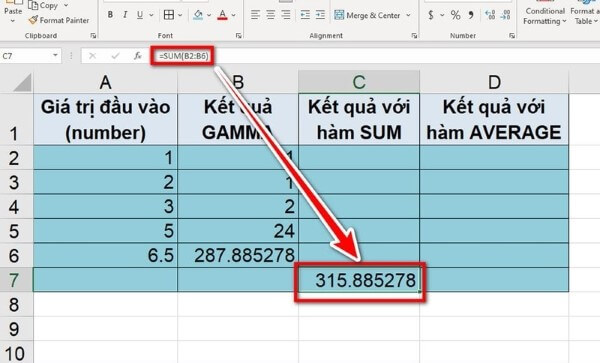
Task: Select cell containing 24
Action: [238, 231]
